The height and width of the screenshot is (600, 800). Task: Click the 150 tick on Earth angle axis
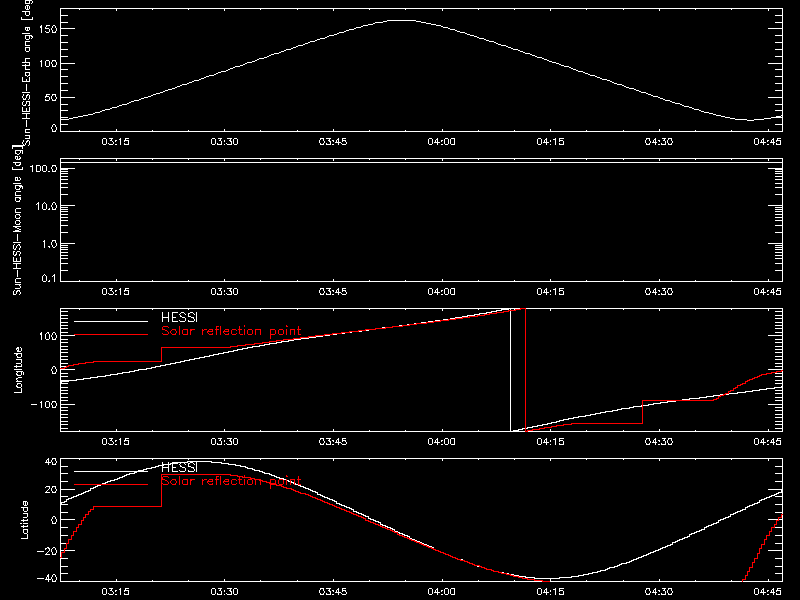click(x=47, y=29)
